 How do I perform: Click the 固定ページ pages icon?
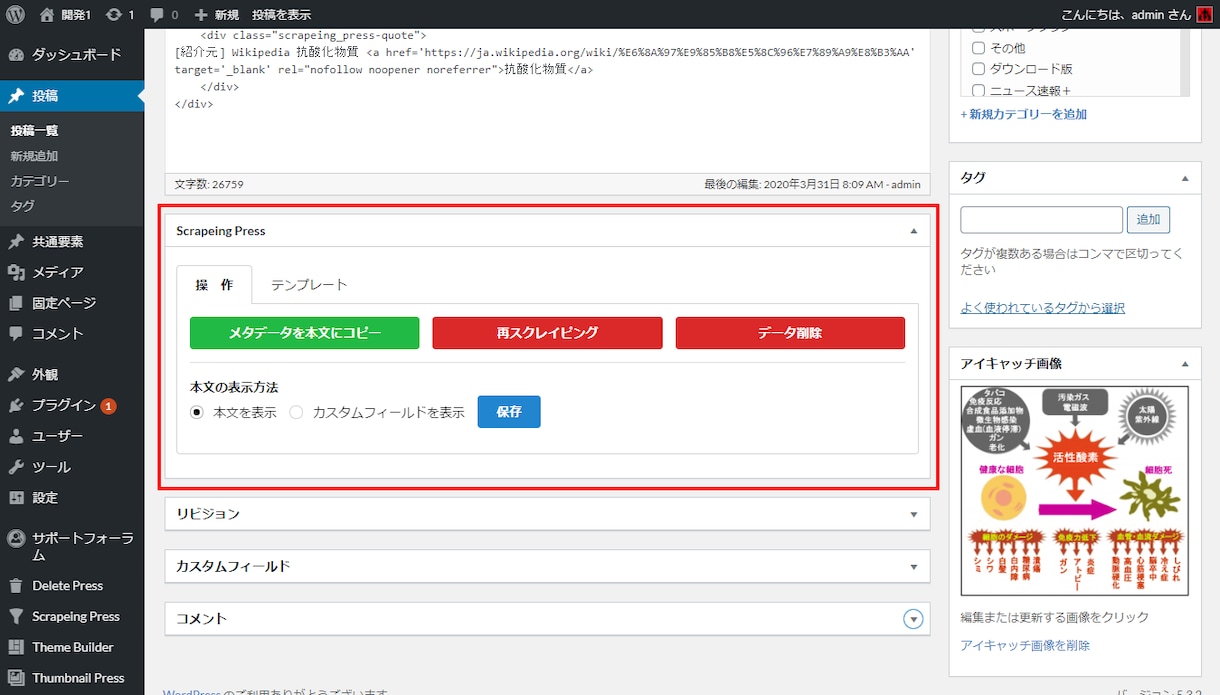coord(16,303)
